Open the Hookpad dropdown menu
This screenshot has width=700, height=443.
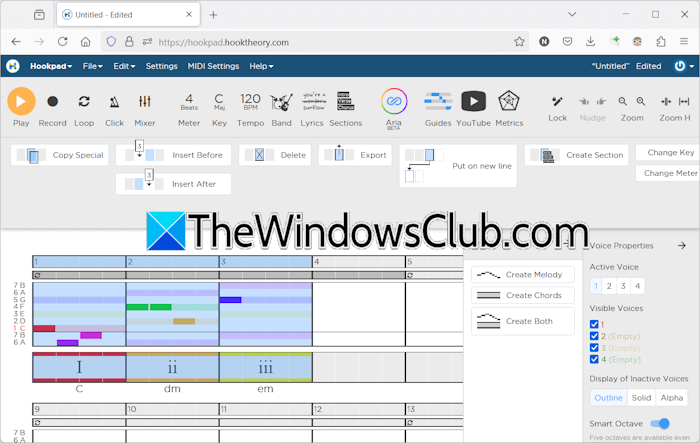pos(51,66)
